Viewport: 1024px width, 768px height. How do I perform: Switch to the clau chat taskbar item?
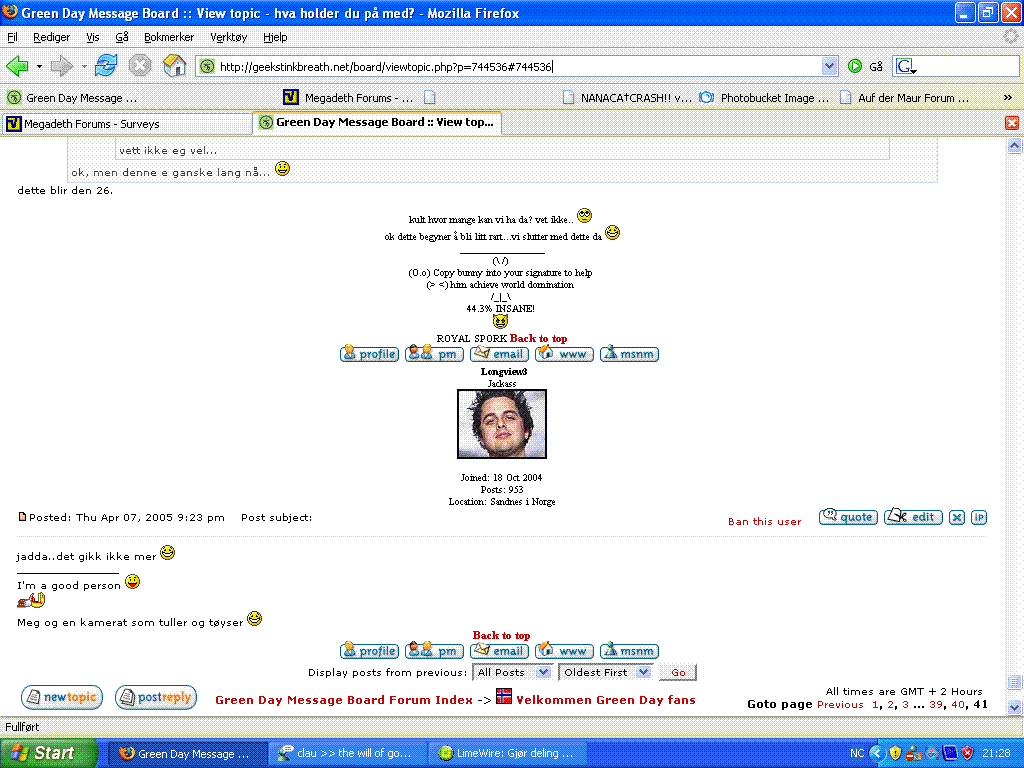click(x=347, y=753)
